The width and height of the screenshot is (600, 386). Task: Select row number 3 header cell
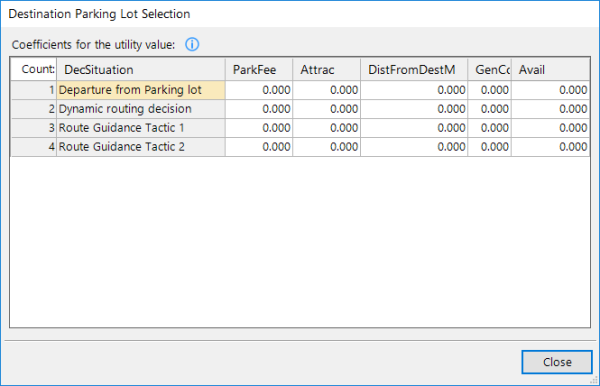34,128
